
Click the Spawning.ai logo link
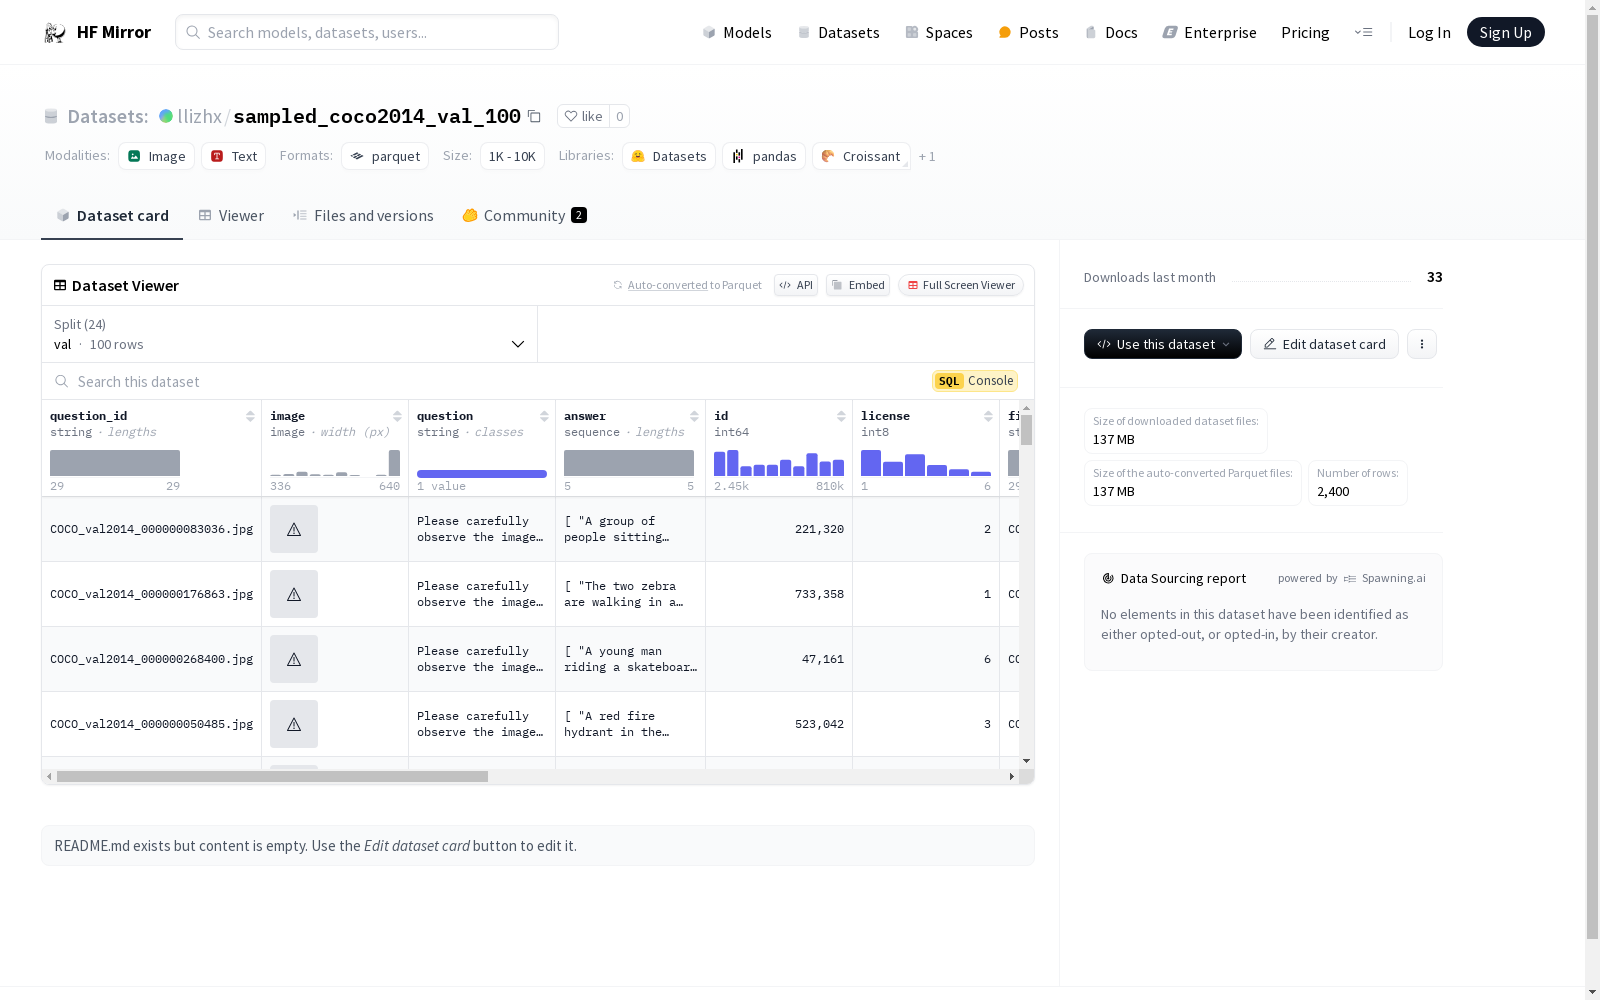[1385, 579]
